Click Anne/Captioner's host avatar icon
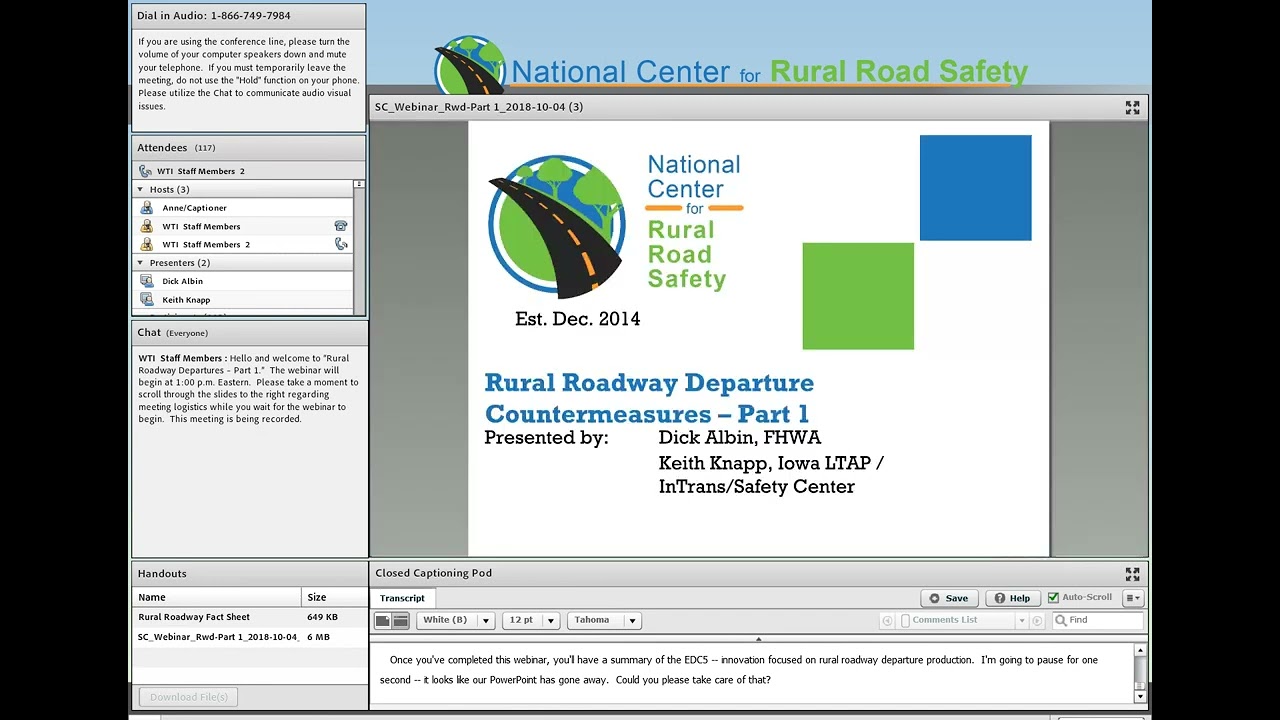1280x720 pixels. coord(147,208)
